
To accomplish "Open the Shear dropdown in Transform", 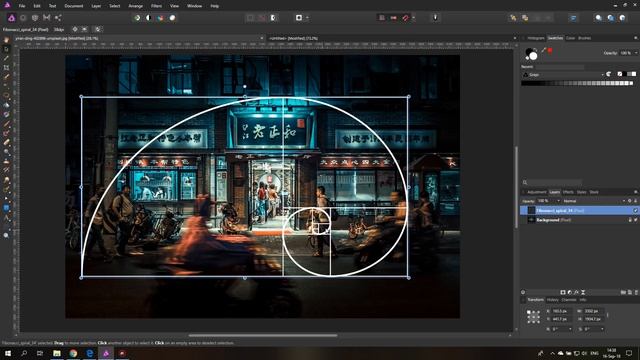I will click(602, 329).
